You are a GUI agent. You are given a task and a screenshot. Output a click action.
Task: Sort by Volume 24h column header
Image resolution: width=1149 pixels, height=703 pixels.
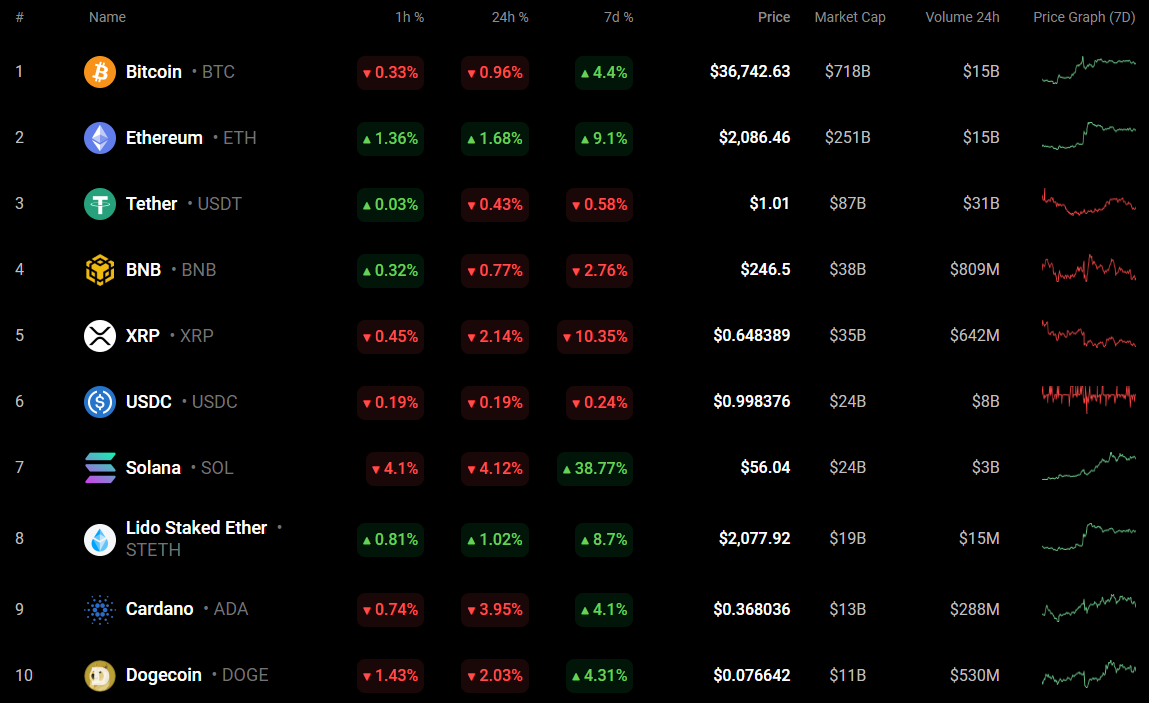pos(962,17)
